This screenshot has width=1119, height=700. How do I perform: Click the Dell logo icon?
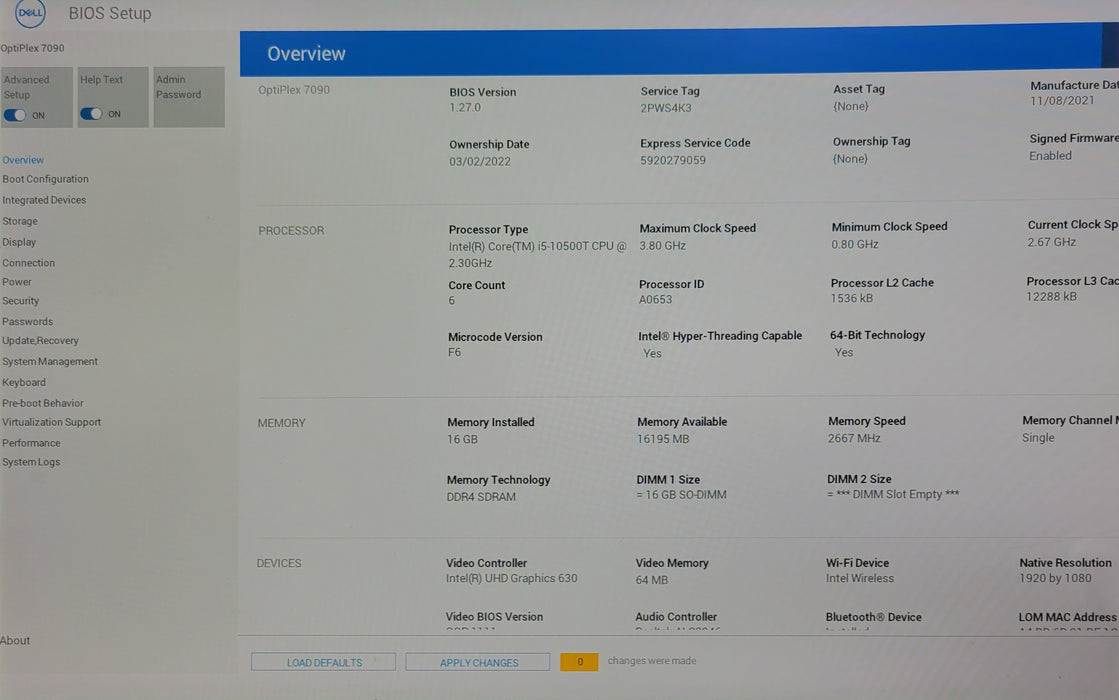click(x=30, y=13)
